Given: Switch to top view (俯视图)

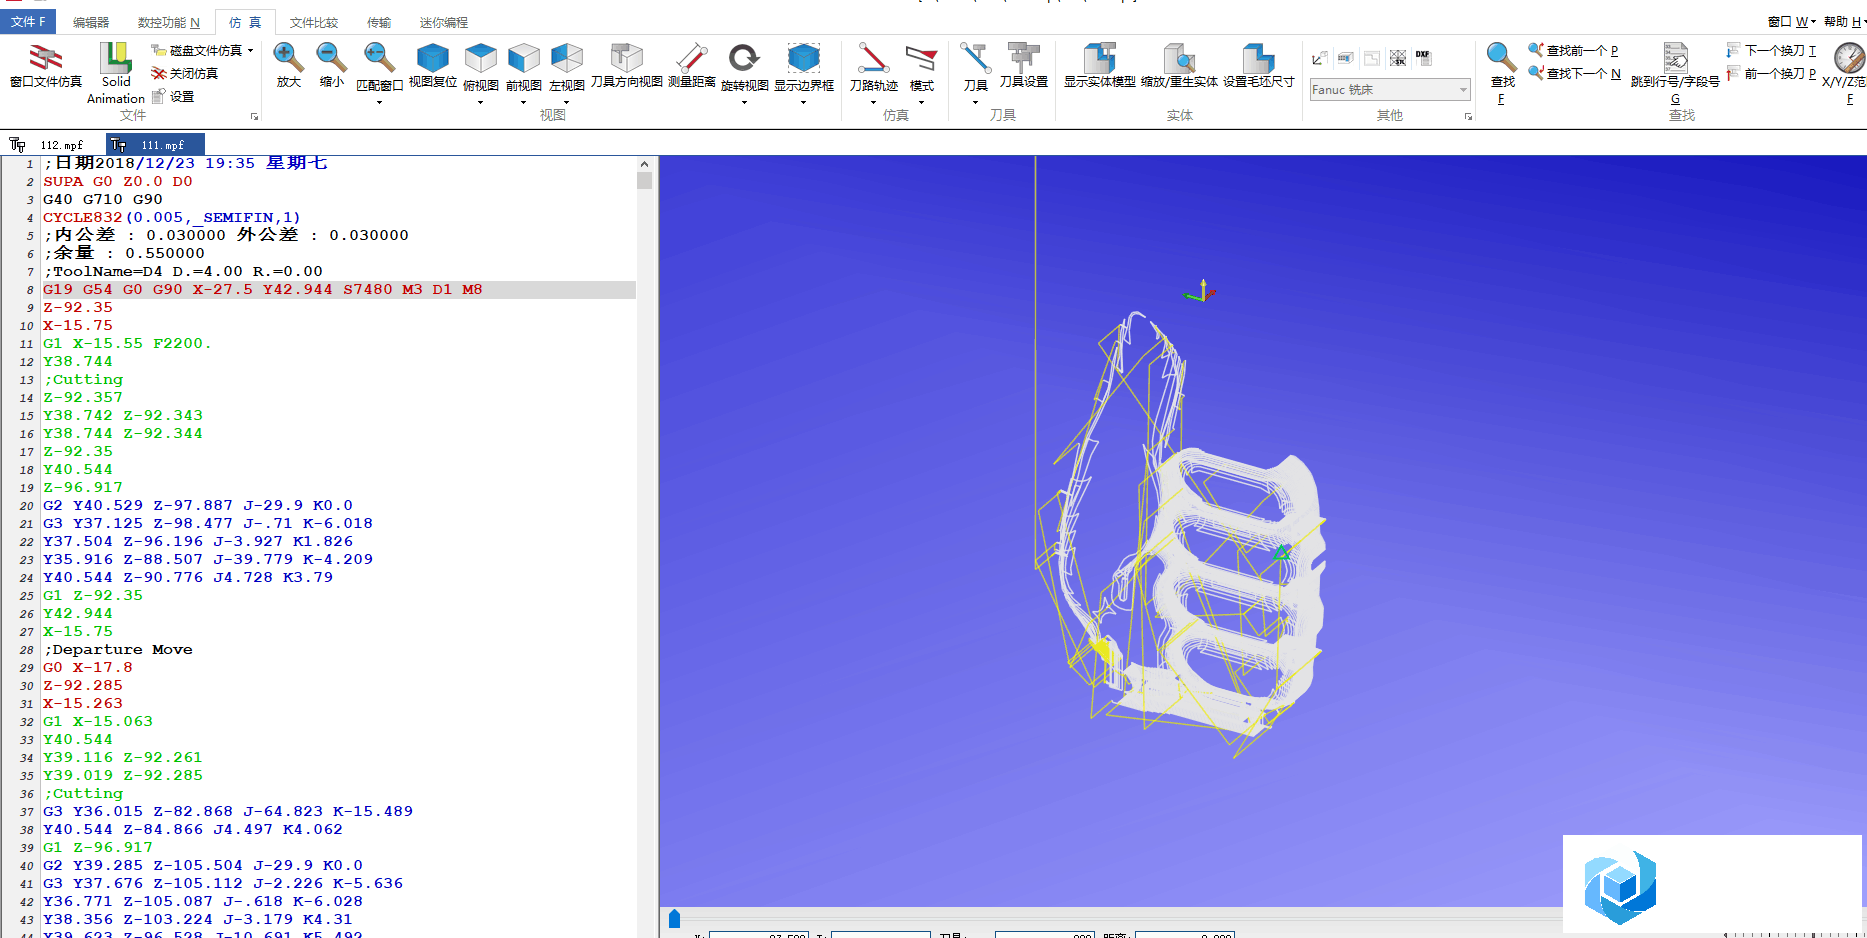Looking at the screenshot, I should [x=481, y=58].
